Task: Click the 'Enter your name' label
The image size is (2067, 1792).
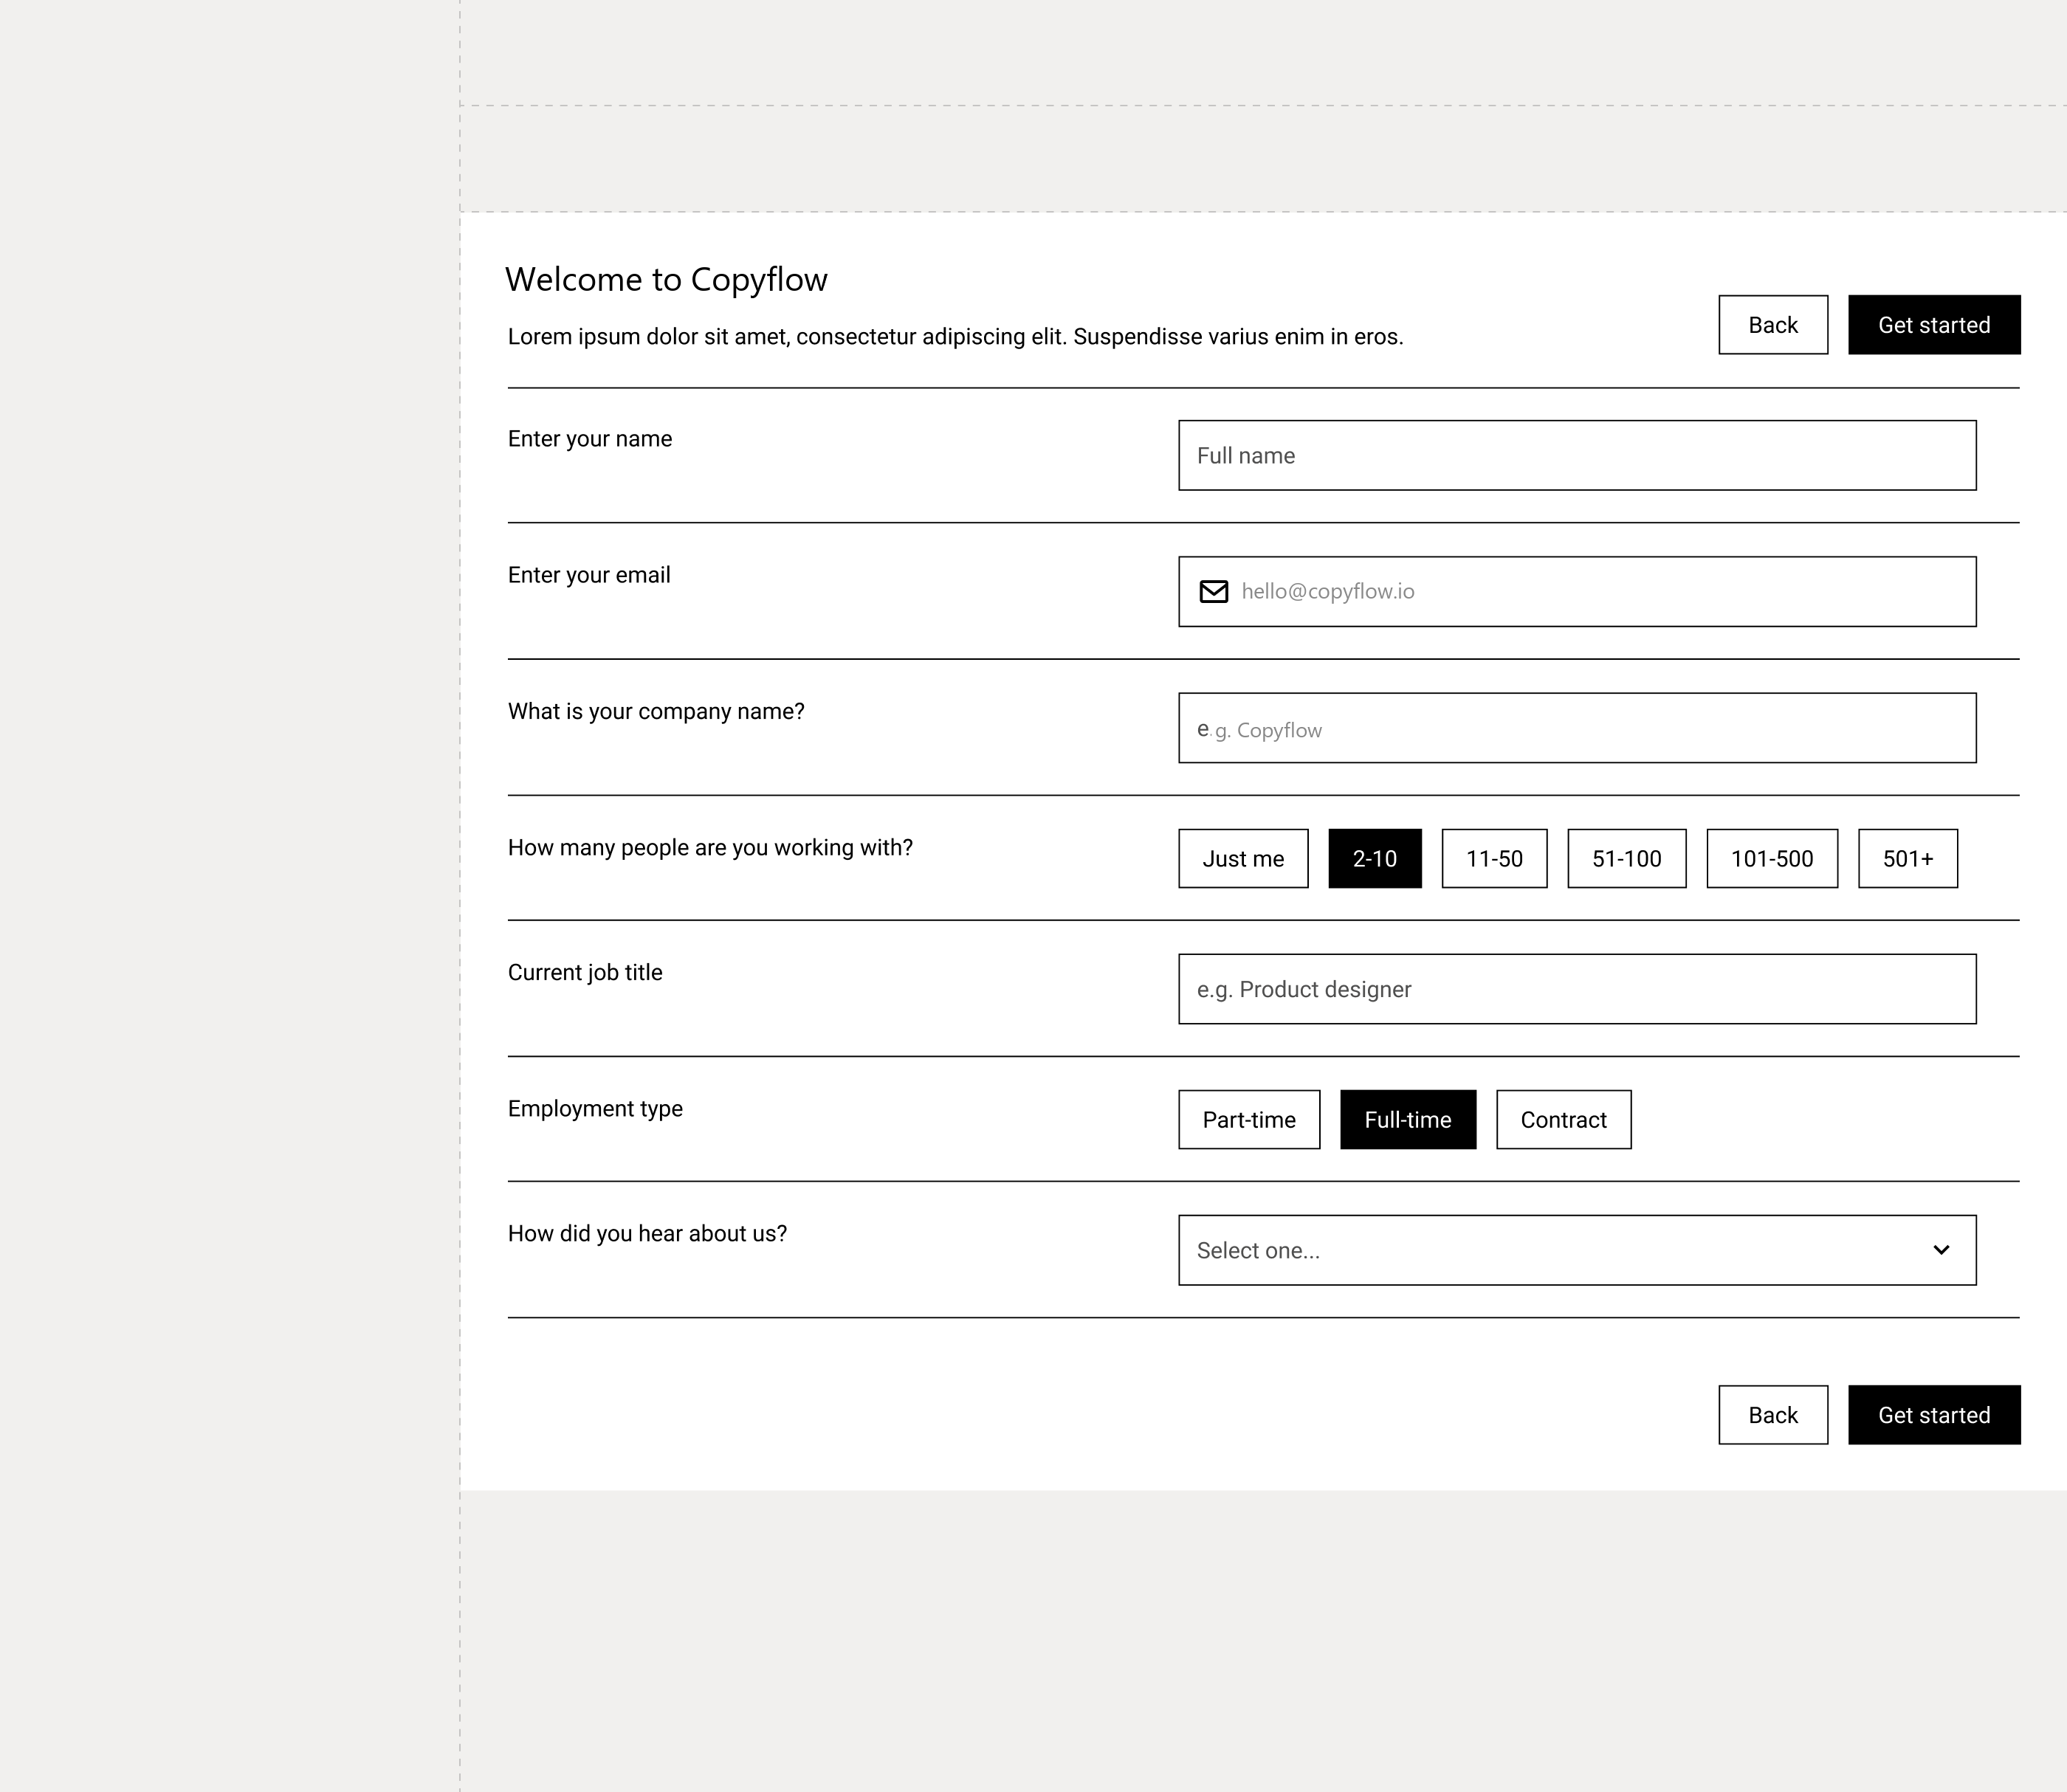Action: 590,439
